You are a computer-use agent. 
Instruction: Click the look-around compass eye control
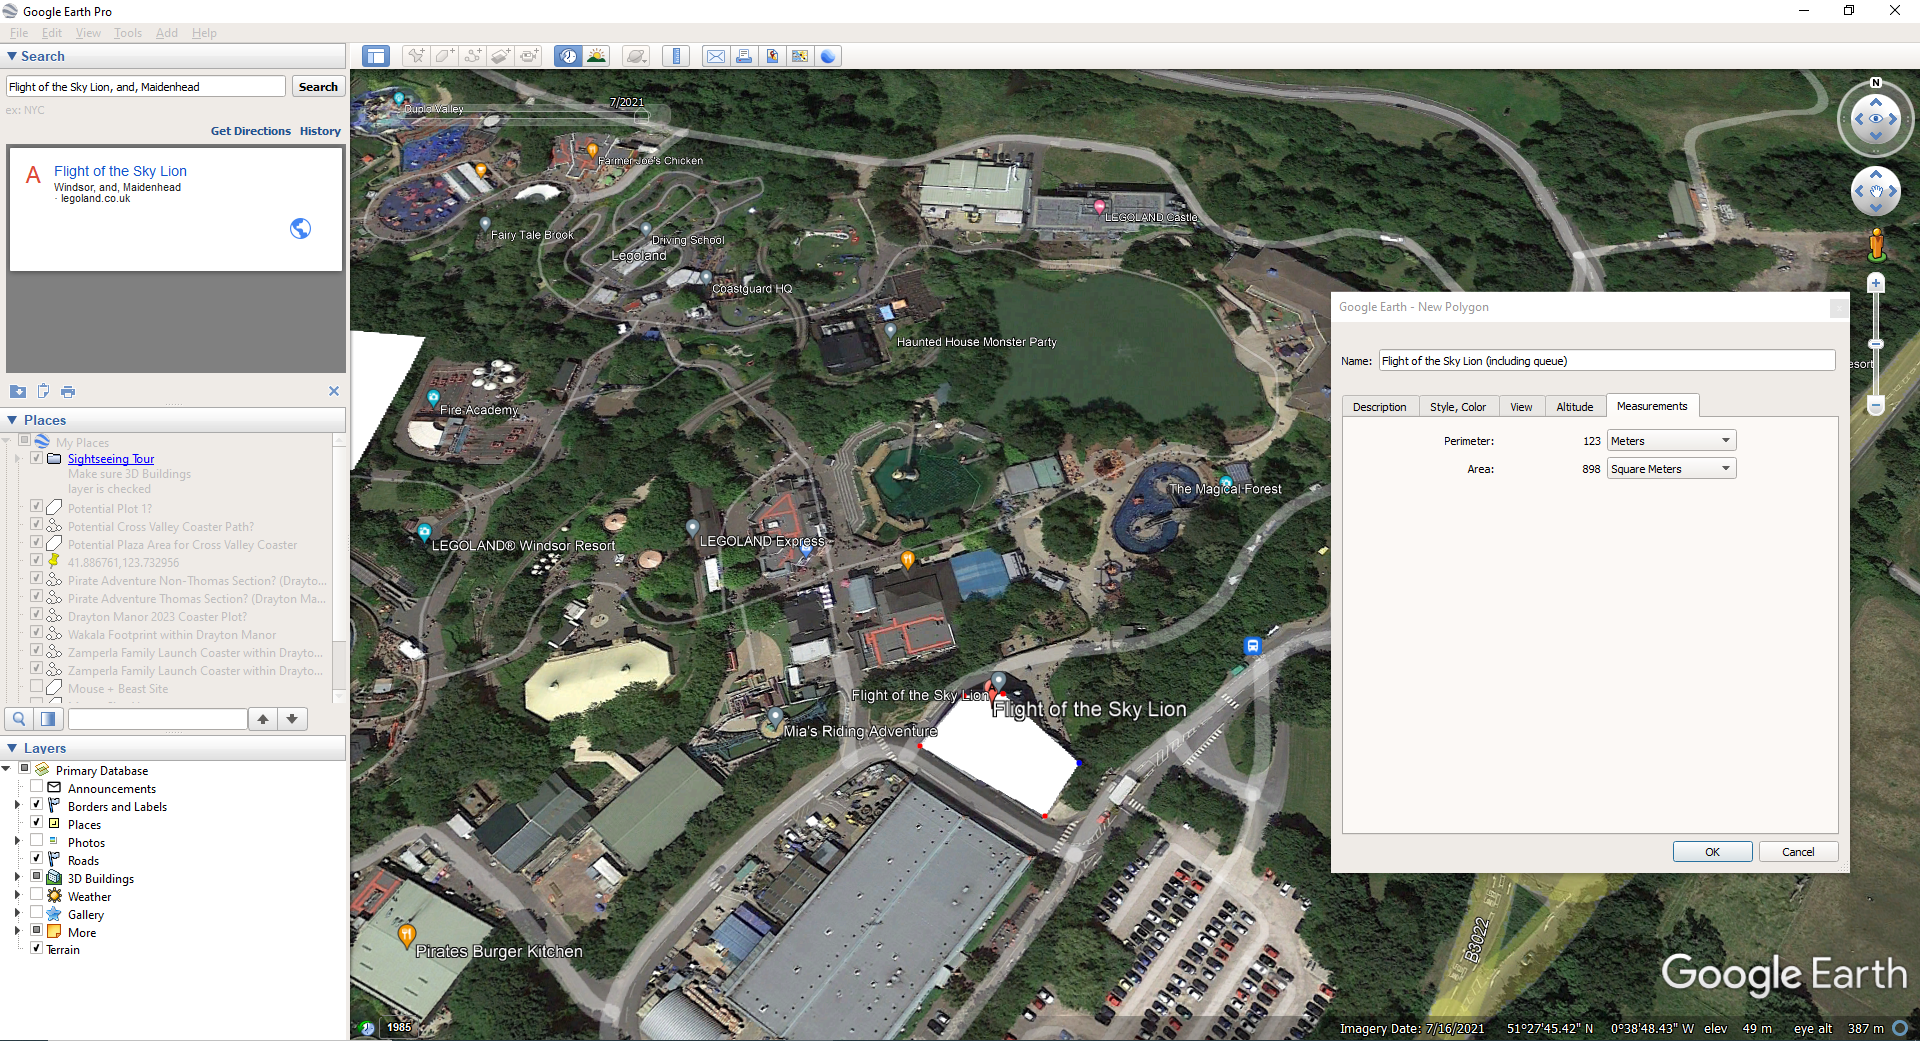tap(1876, 119)
